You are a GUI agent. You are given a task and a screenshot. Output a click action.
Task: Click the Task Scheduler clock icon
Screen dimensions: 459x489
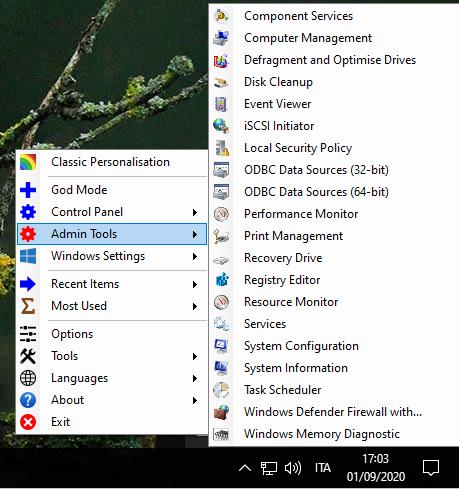coord(221,390)
